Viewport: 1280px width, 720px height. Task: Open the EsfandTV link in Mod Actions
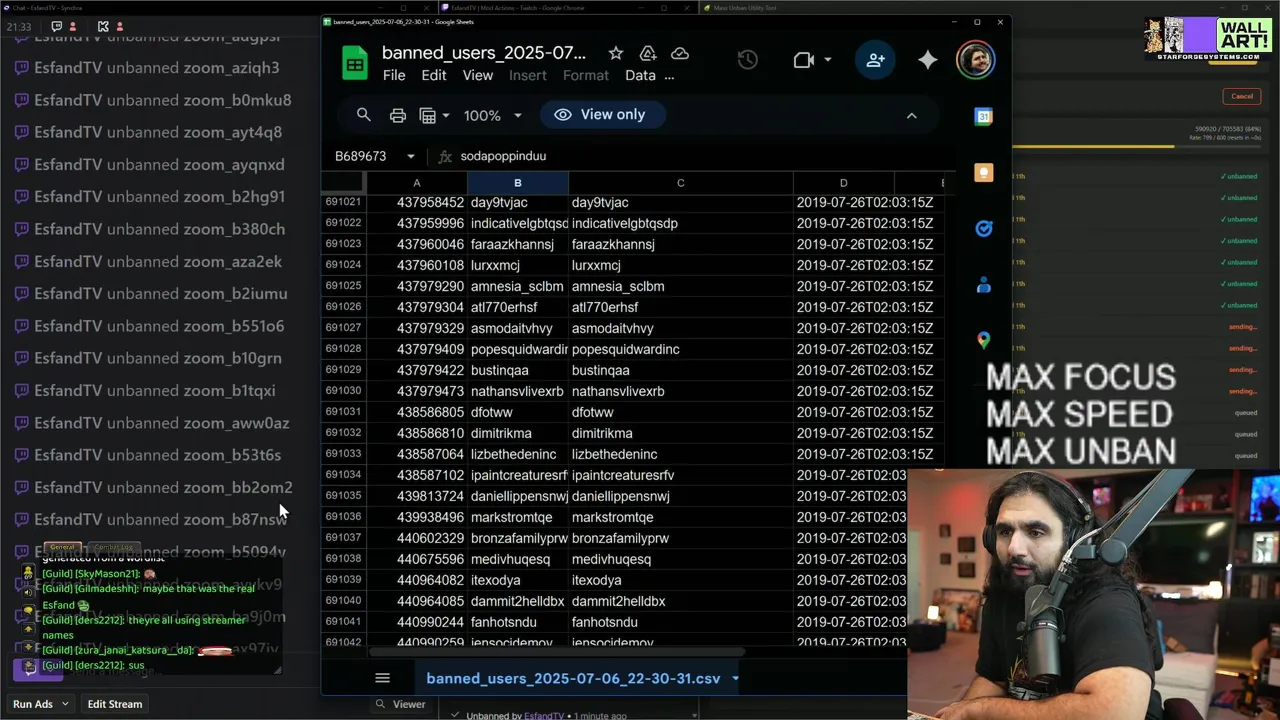(545, 716)
